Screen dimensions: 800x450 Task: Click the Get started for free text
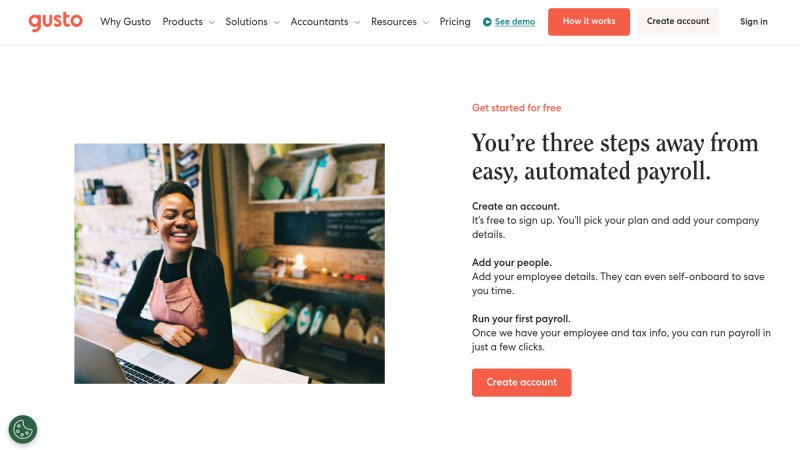click(517, 108)
